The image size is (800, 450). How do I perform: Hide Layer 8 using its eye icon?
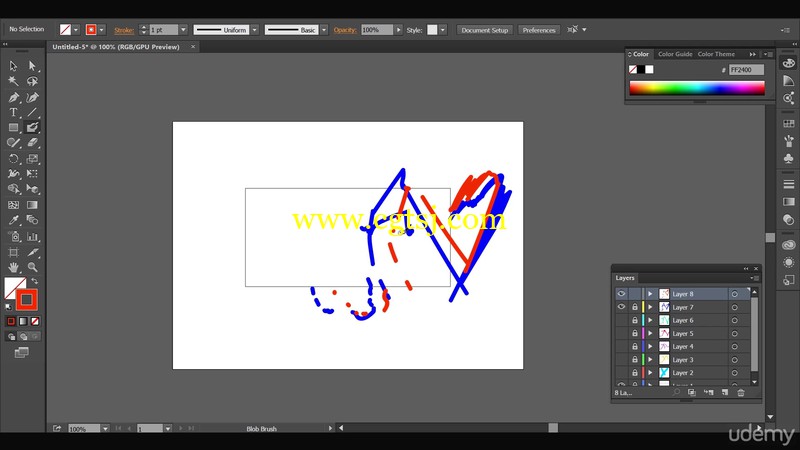pos(621,294)
